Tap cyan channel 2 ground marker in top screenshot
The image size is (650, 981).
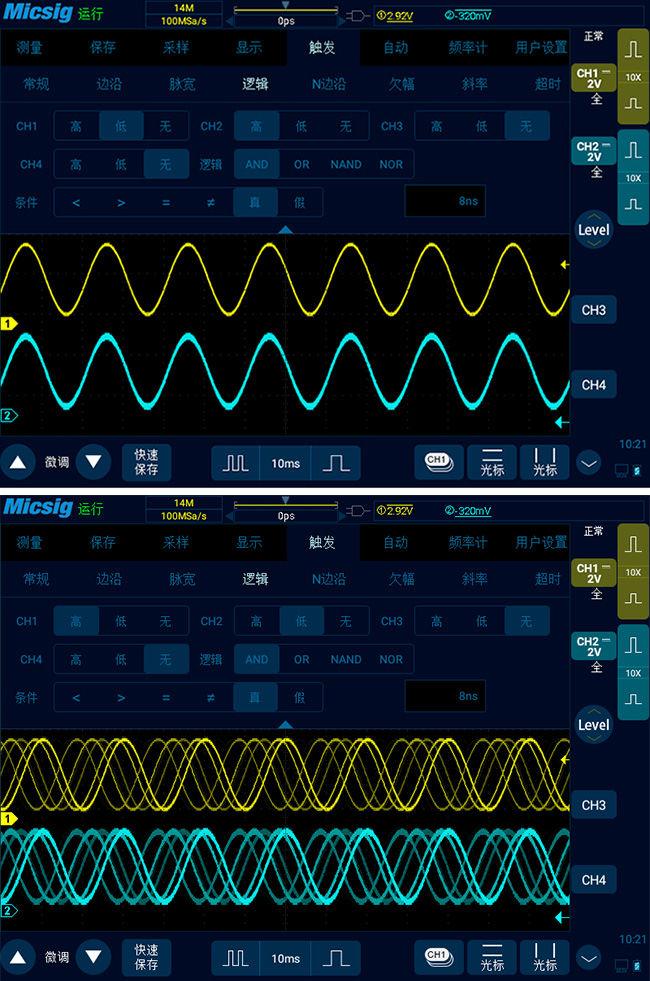pyautogui.click(x=8, y=415)
